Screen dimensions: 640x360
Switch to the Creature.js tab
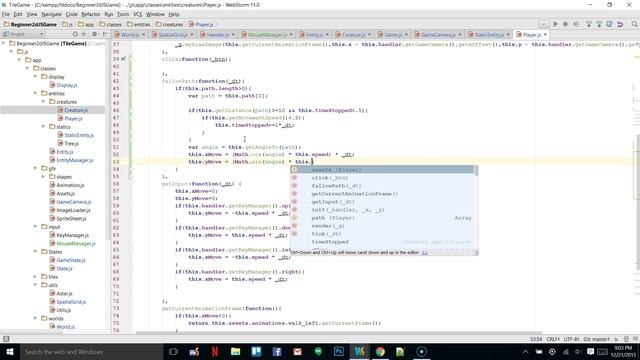tap(353, 35)
